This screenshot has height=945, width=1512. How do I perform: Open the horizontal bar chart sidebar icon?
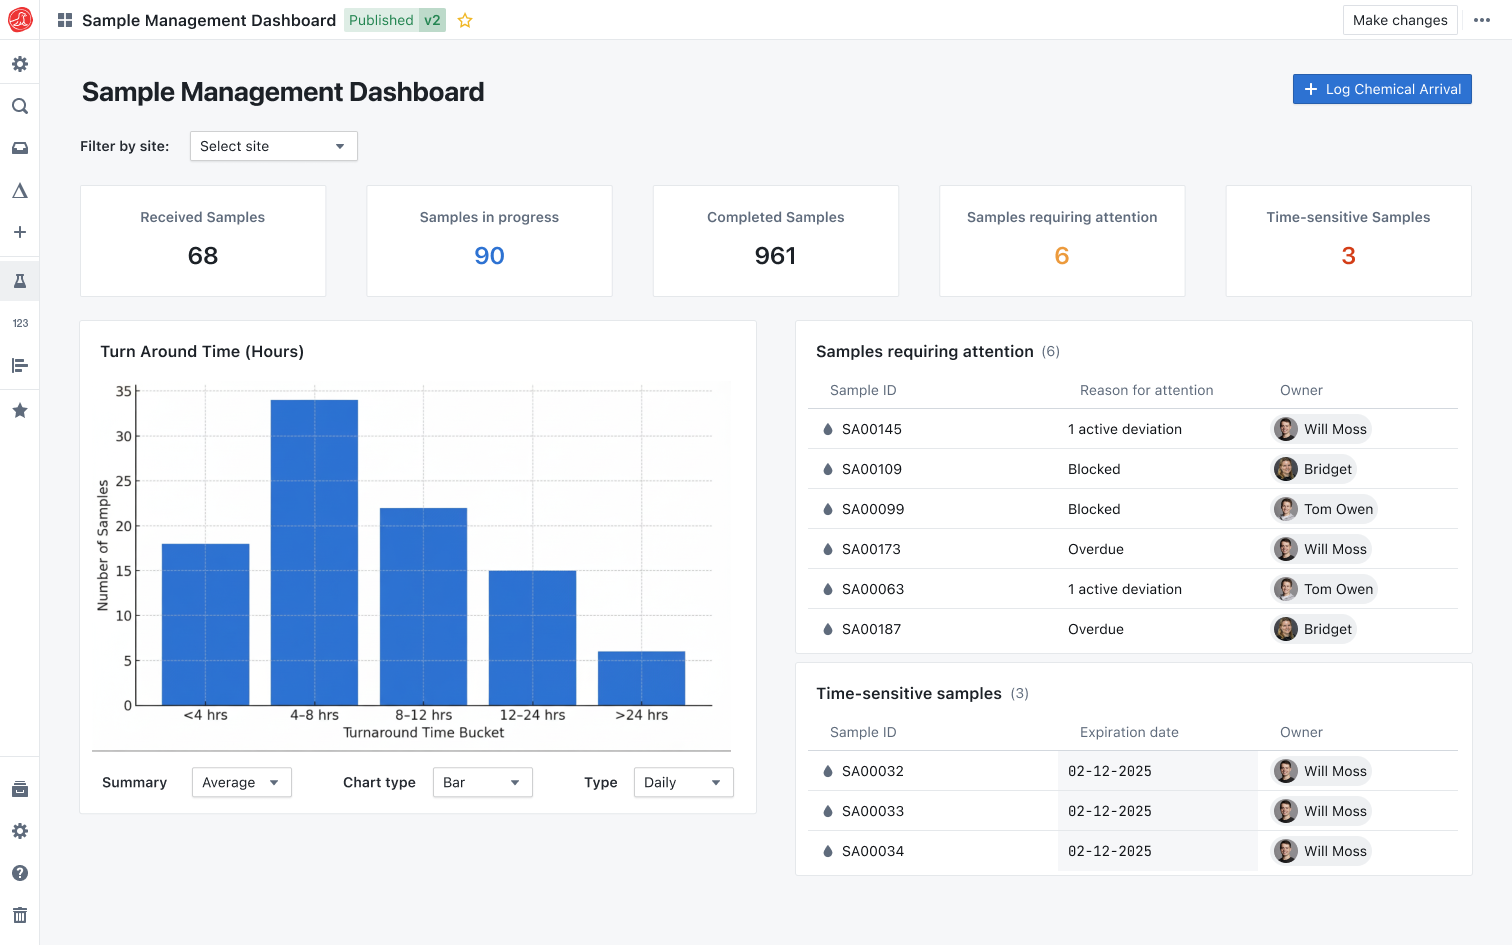[19, 366]
